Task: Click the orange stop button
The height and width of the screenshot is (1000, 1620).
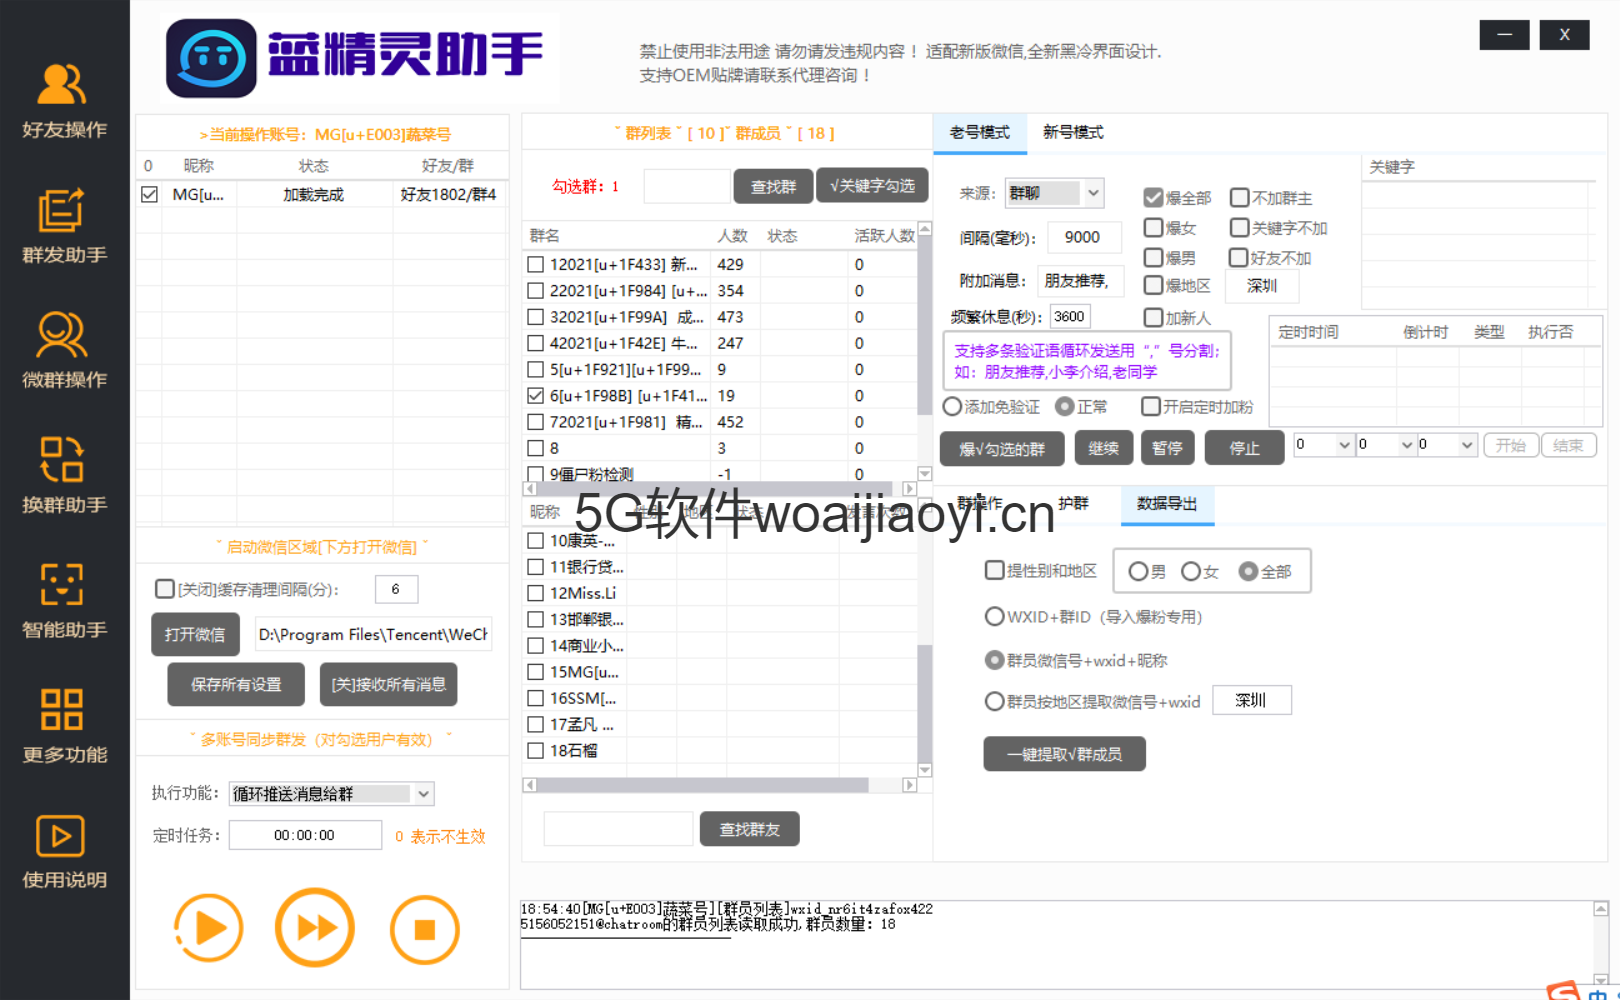Action: coord(425,930)
